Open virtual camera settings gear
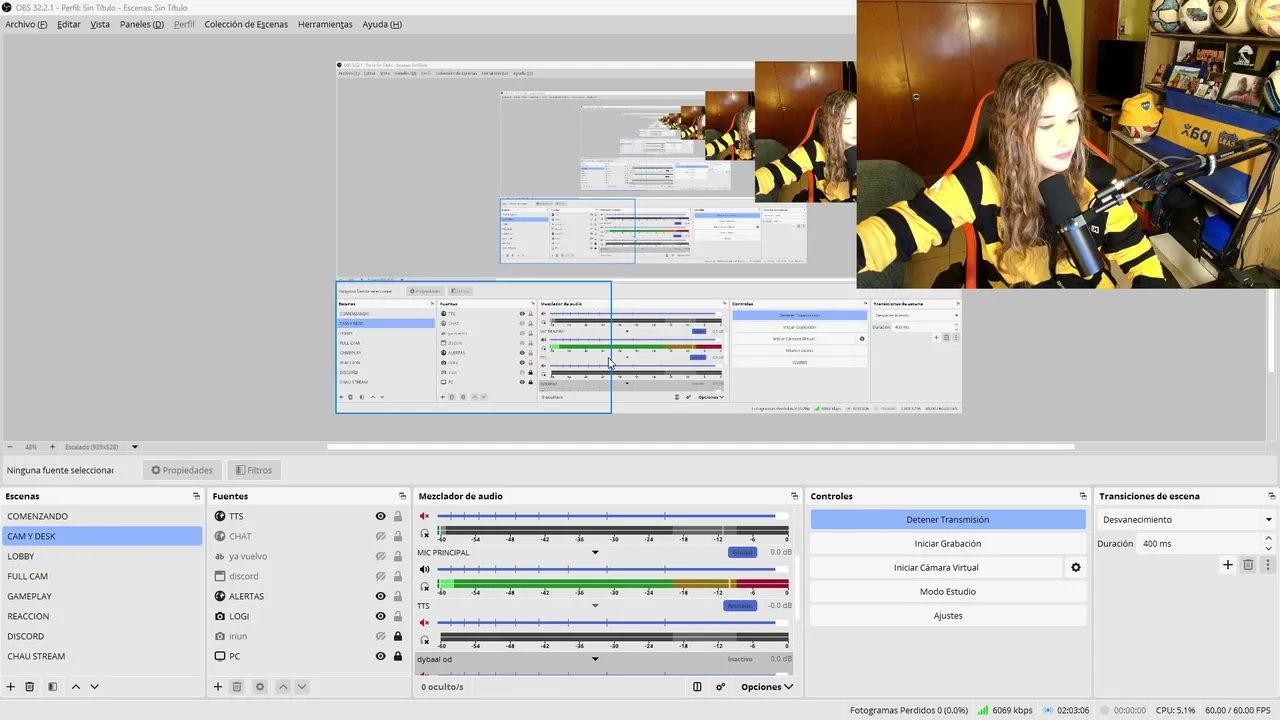 [x=1076, y=568]
